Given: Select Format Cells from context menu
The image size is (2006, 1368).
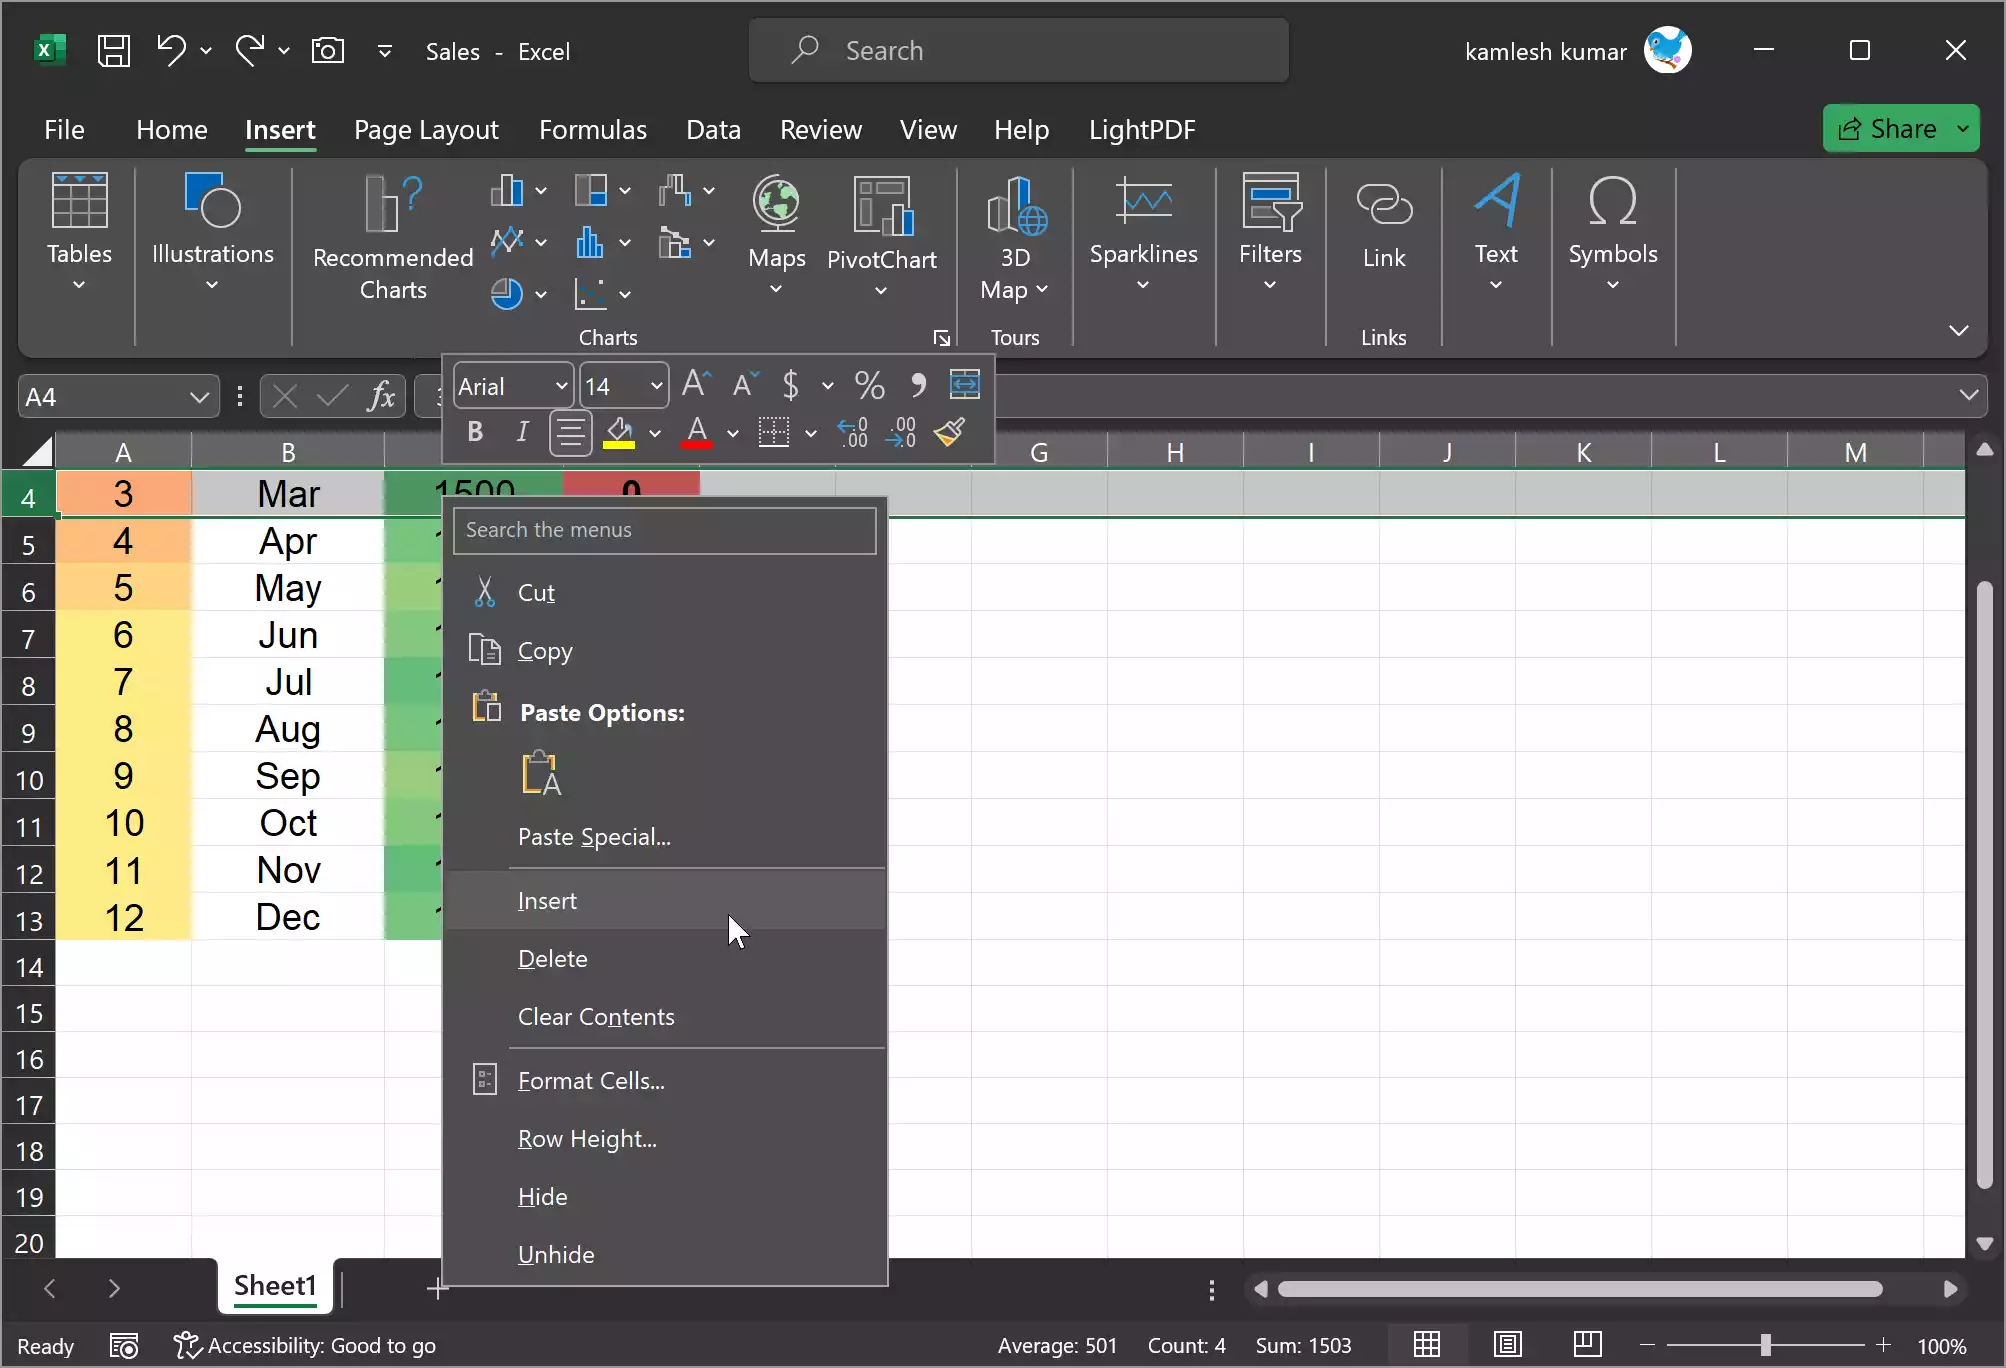Looking at the screenshot, I should point(591,1078).
